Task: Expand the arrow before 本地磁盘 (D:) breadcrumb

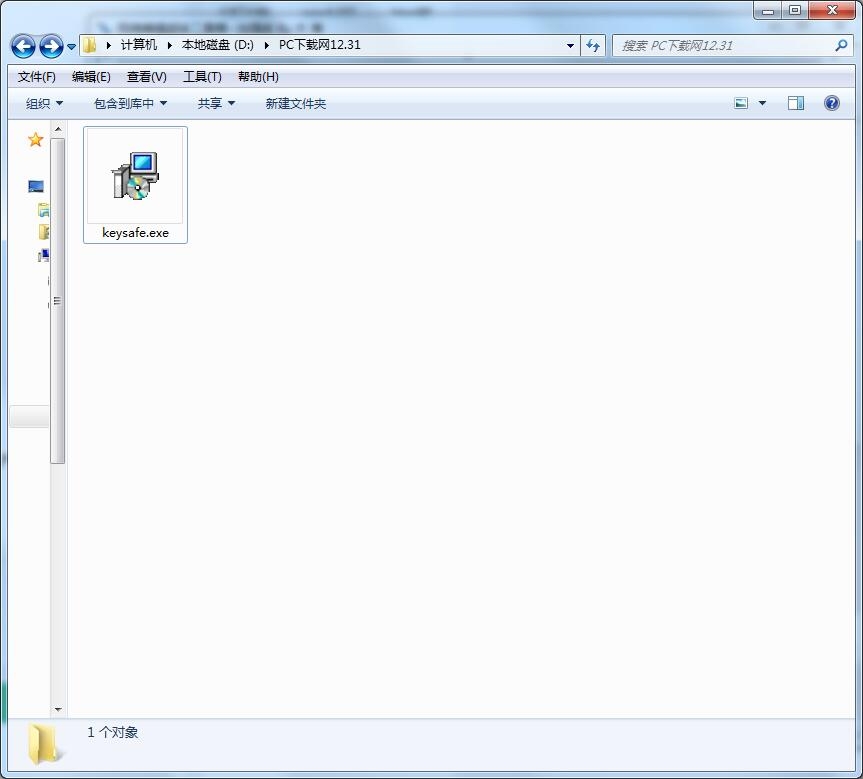Action: pos(170,45)
